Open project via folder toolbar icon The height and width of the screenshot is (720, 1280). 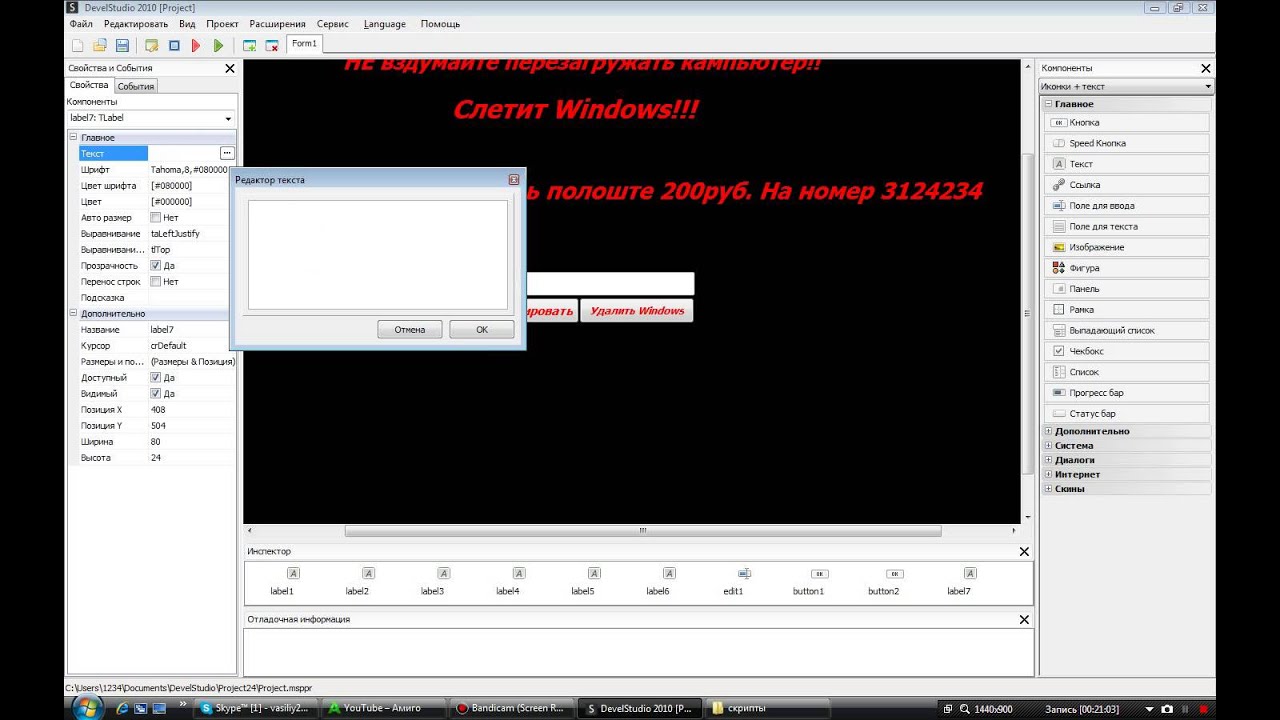100,45
